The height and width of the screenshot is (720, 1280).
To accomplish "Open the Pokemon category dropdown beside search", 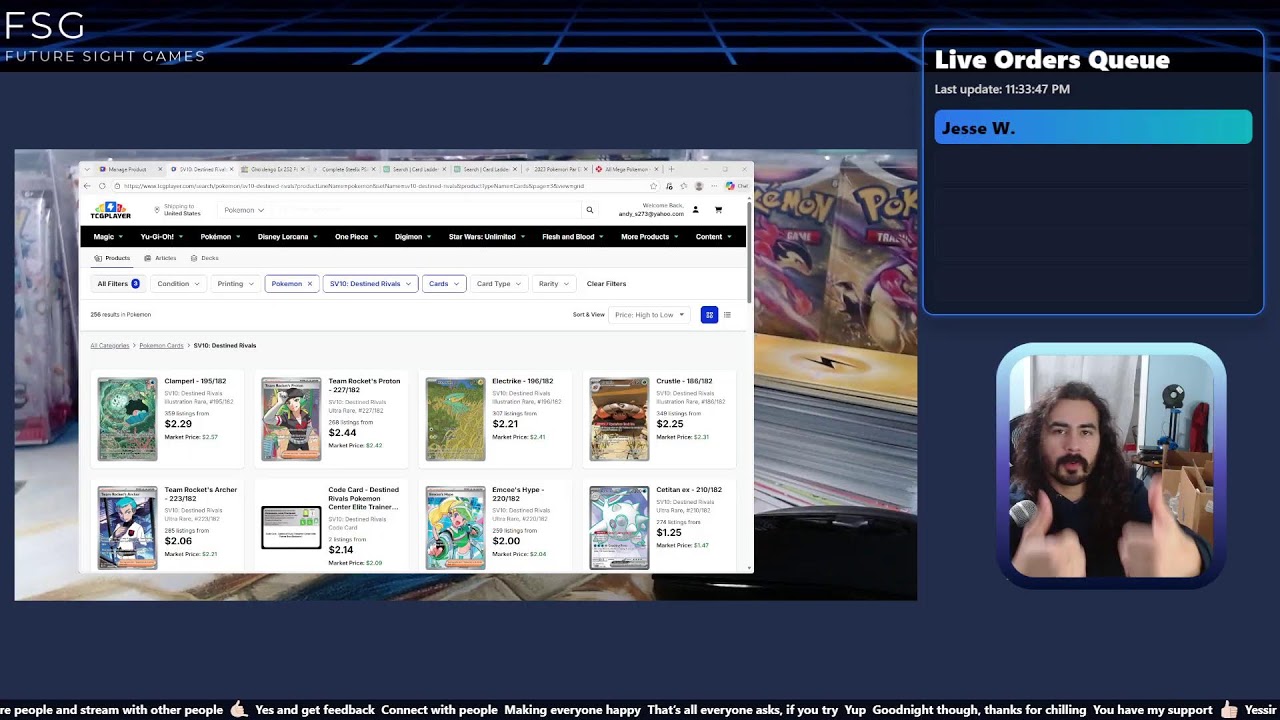I will [x=244, y=210].
